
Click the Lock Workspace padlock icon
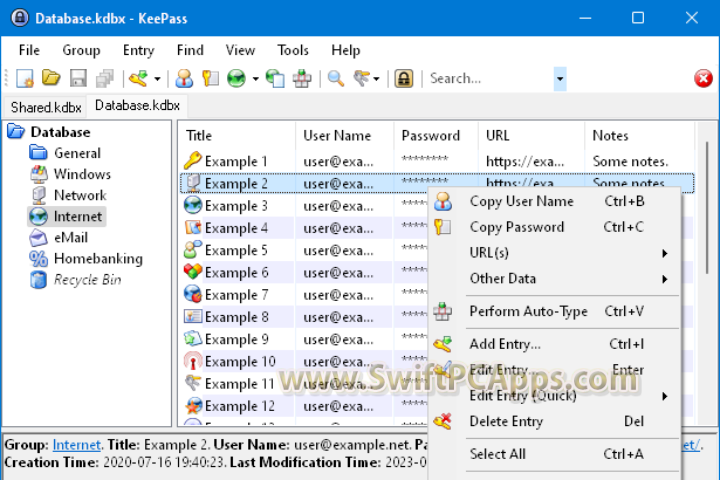click(404, 79)
